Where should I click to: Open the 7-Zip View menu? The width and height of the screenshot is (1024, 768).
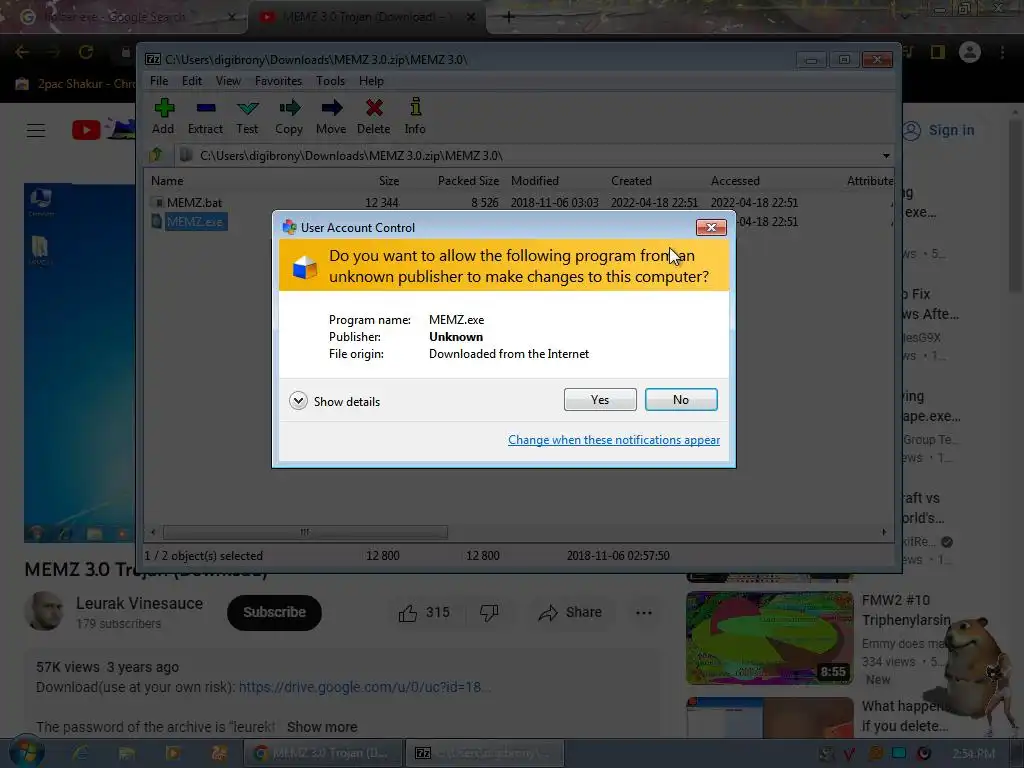(228, 81)
